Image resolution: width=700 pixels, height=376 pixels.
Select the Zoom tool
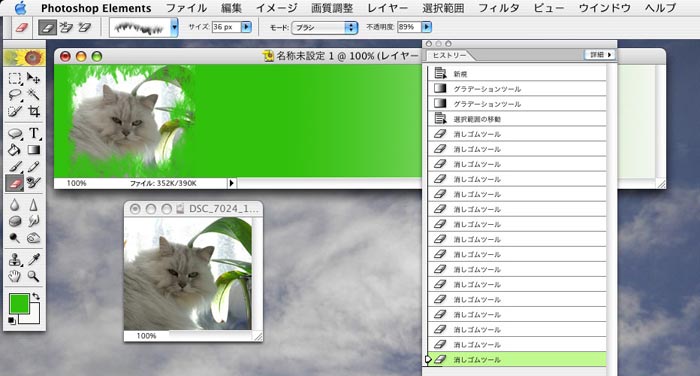[33, 276]
